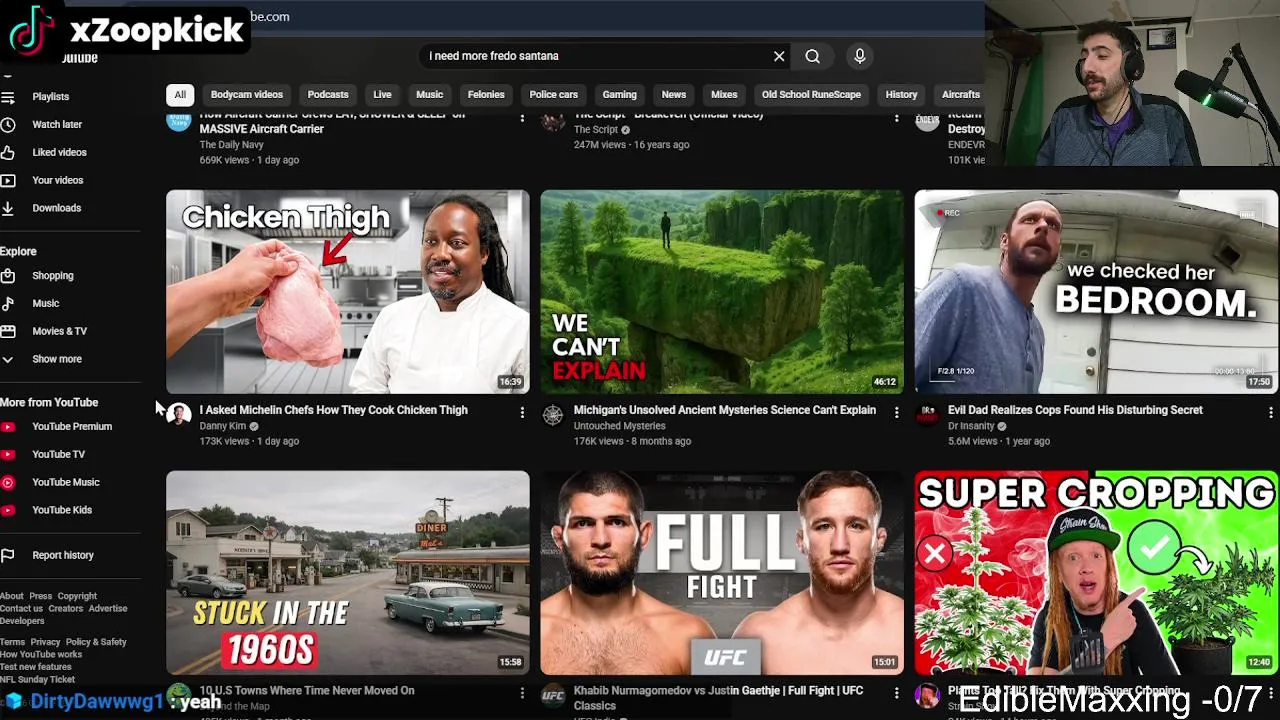Click Test new features footer link
Image resolution: width=1280 pixels, height=720 pixels.
[36, 667]
